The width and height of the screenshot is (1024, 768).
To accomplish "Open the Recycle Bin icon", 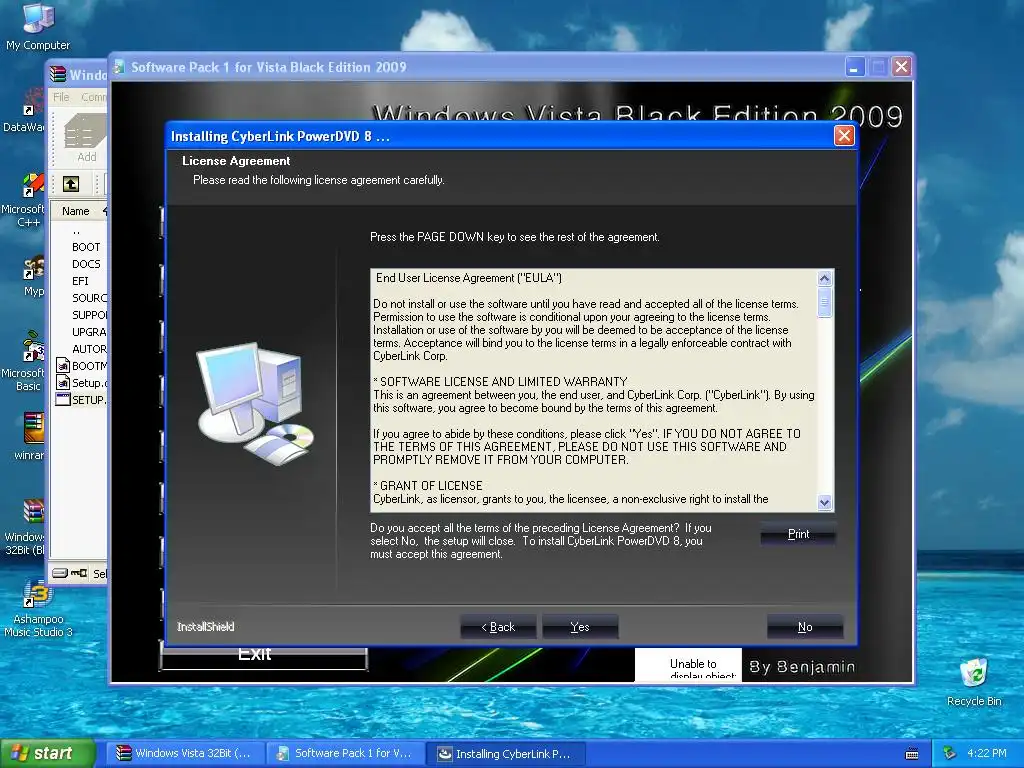I will point(974,682).
